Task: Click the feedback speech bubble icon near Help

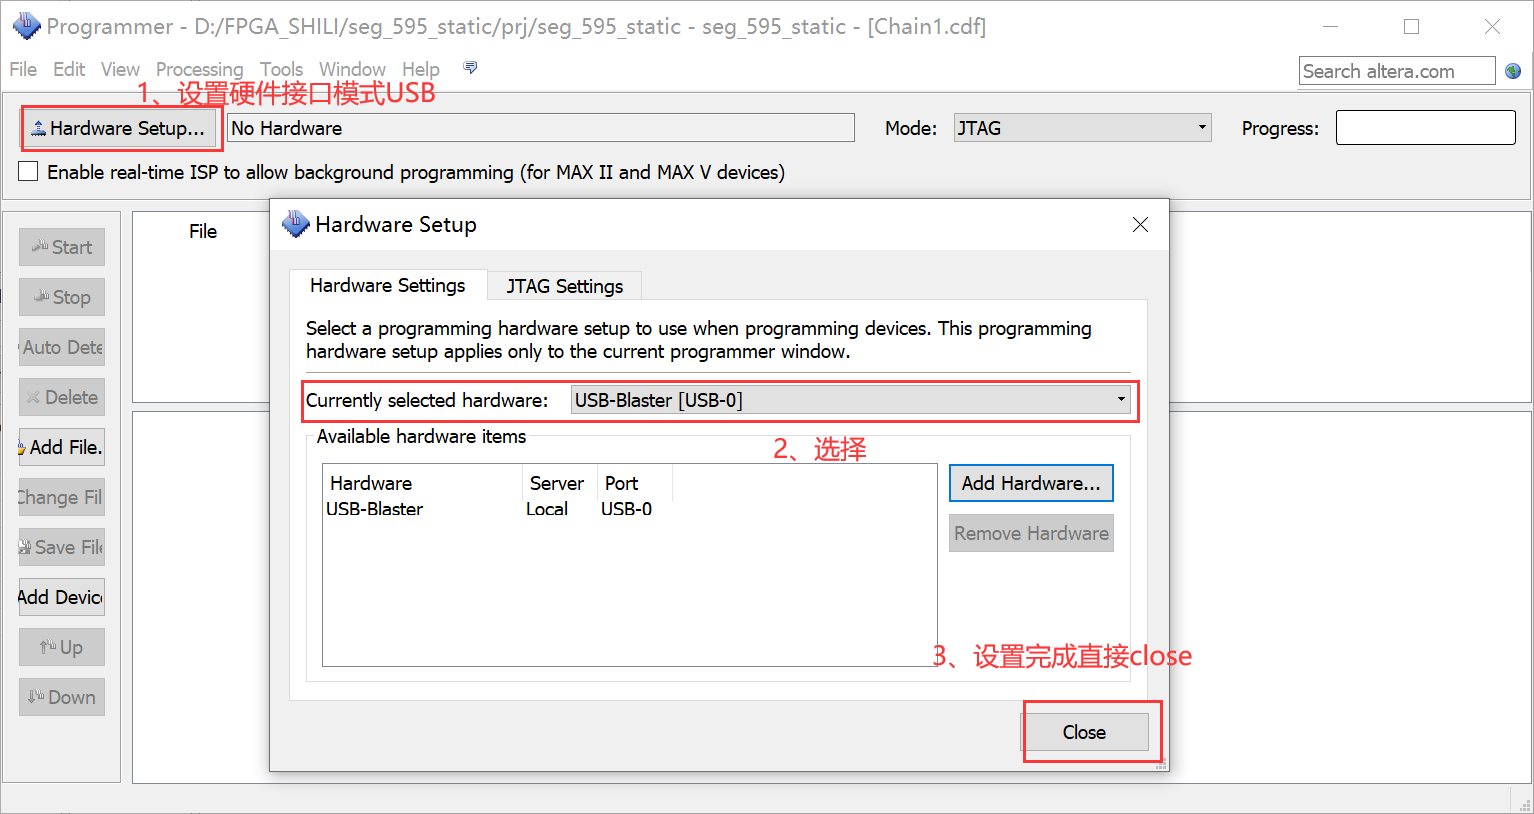Action: tap(469, 67)
